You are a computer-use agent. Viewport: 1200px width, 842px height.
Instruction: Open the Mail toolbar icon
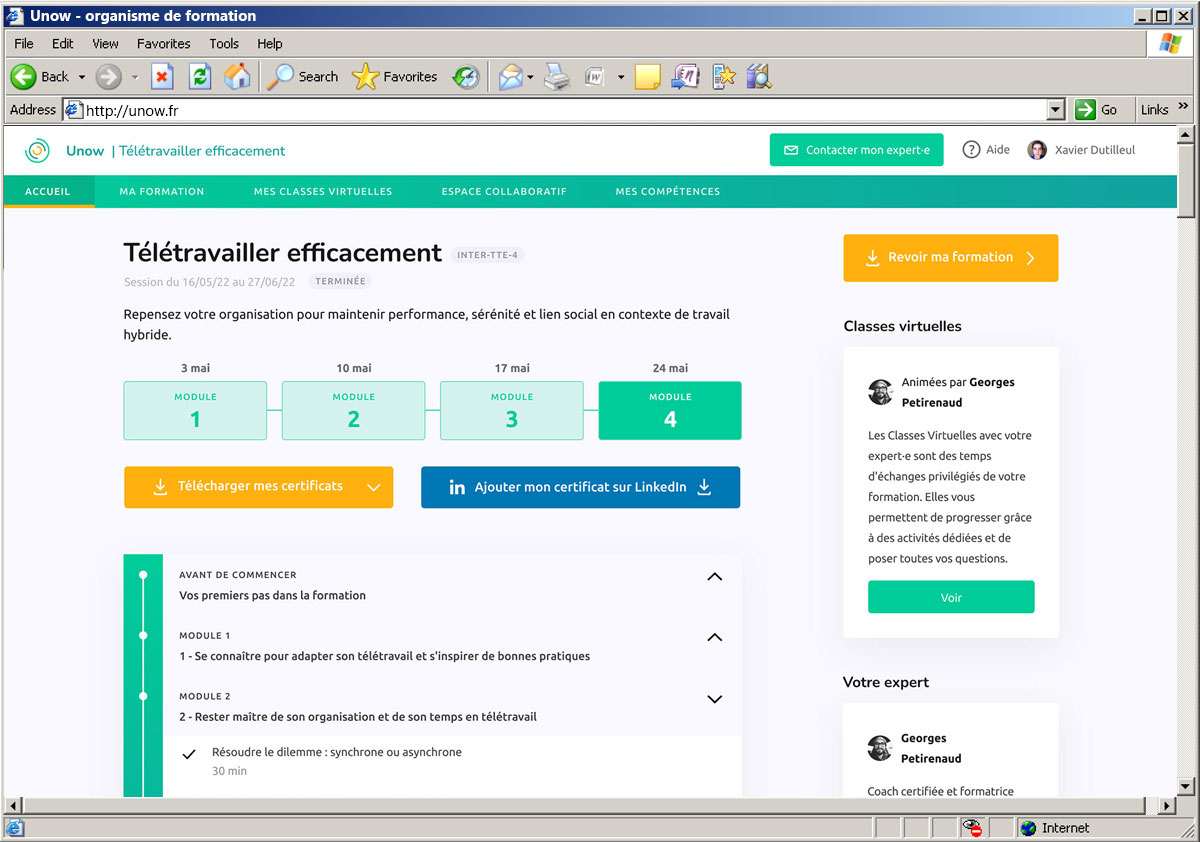[510, 77]
